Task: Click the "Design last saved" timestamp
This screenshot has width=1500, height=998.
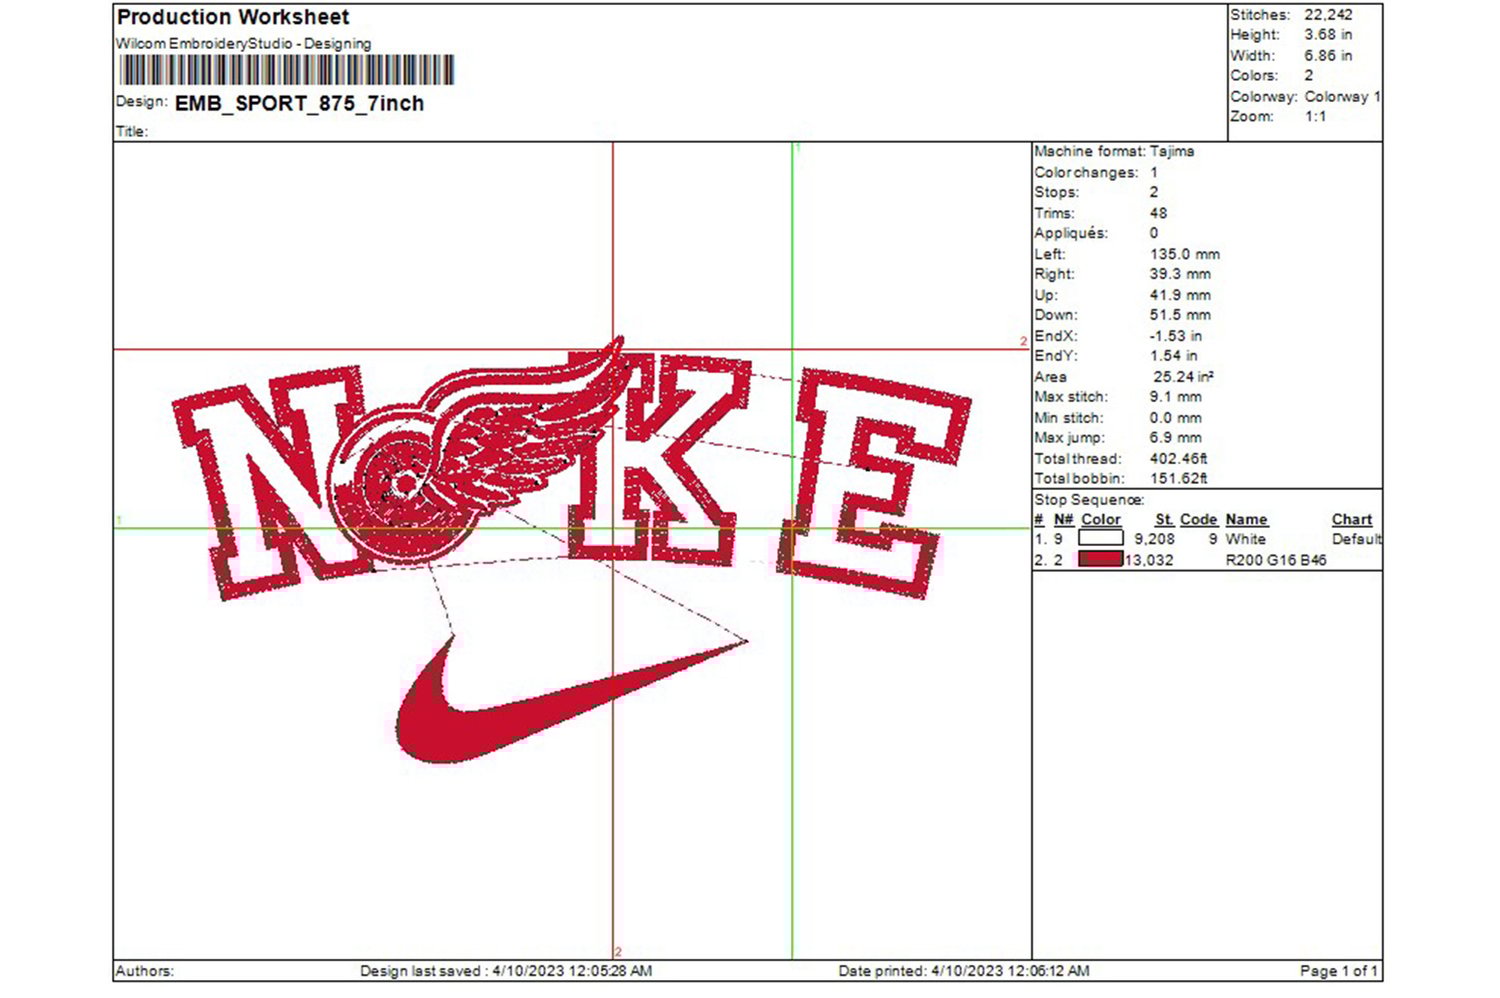Action: (x=506, y=971)
